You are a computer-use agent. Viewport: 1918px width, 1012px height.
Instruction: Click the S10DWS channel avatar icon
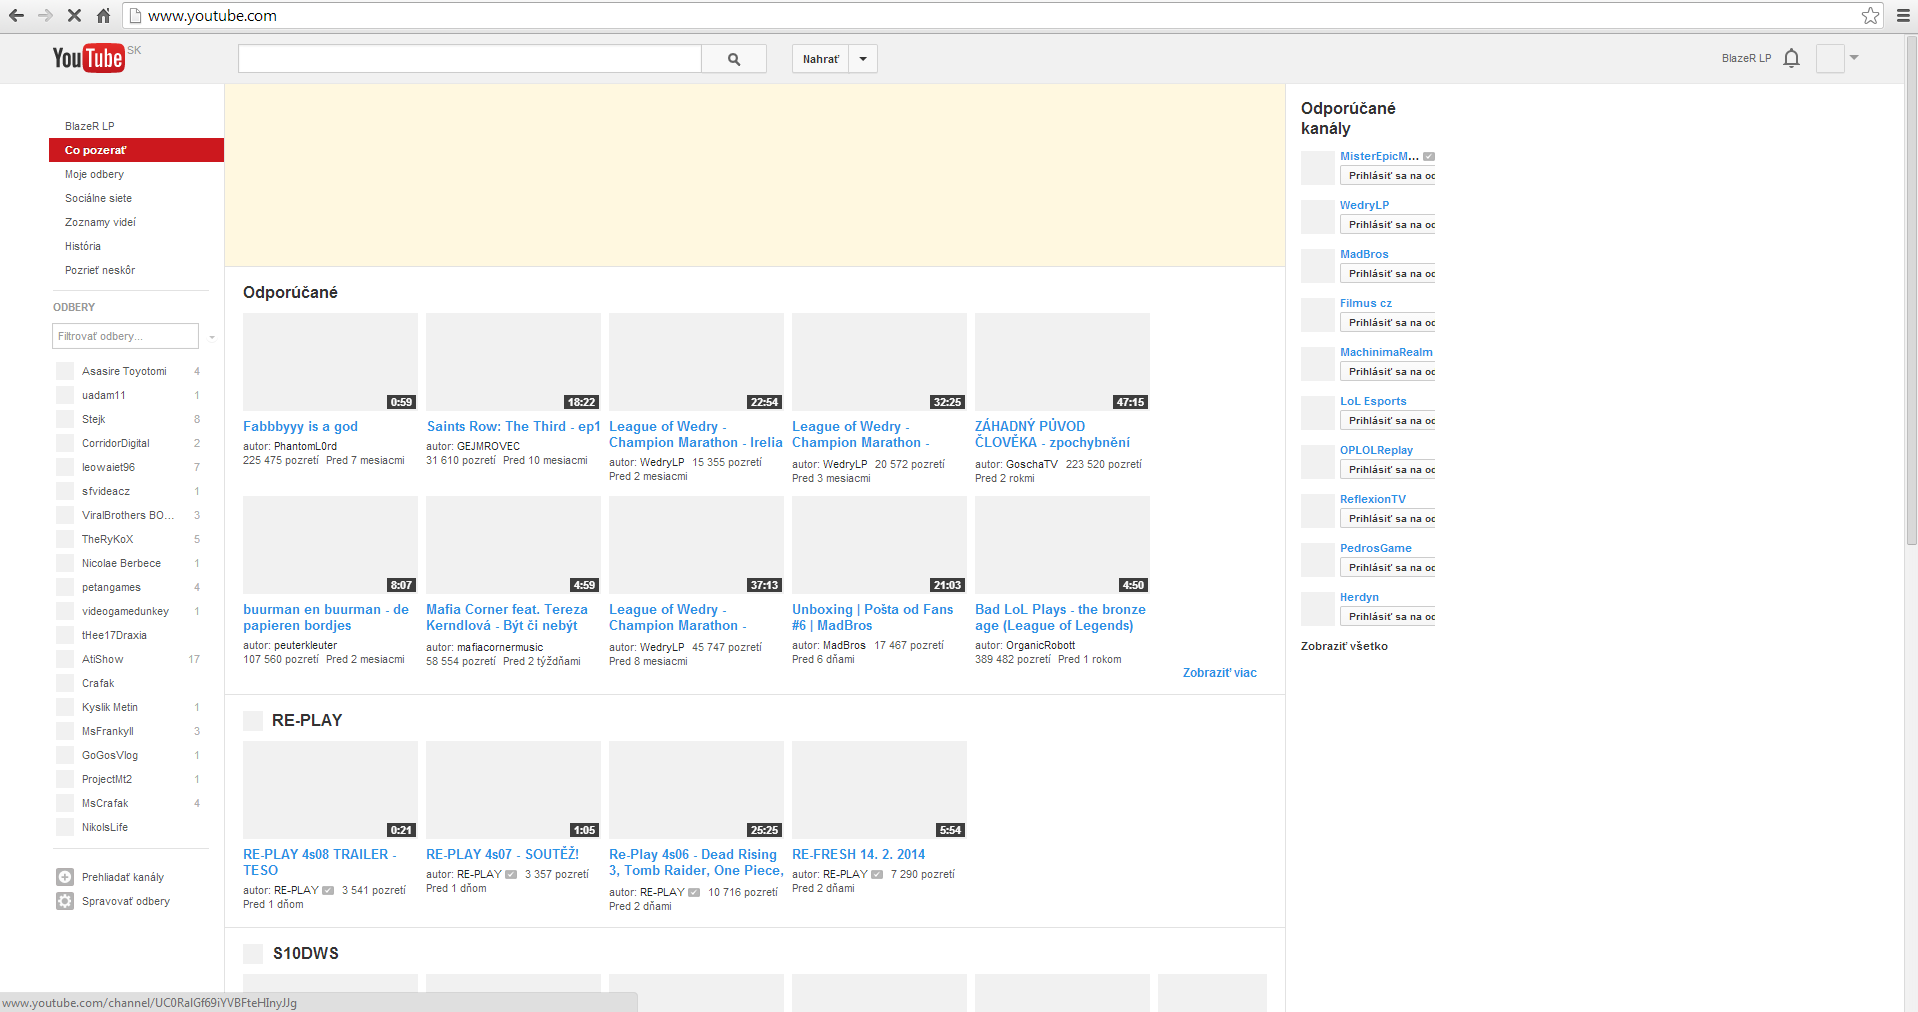253,953
